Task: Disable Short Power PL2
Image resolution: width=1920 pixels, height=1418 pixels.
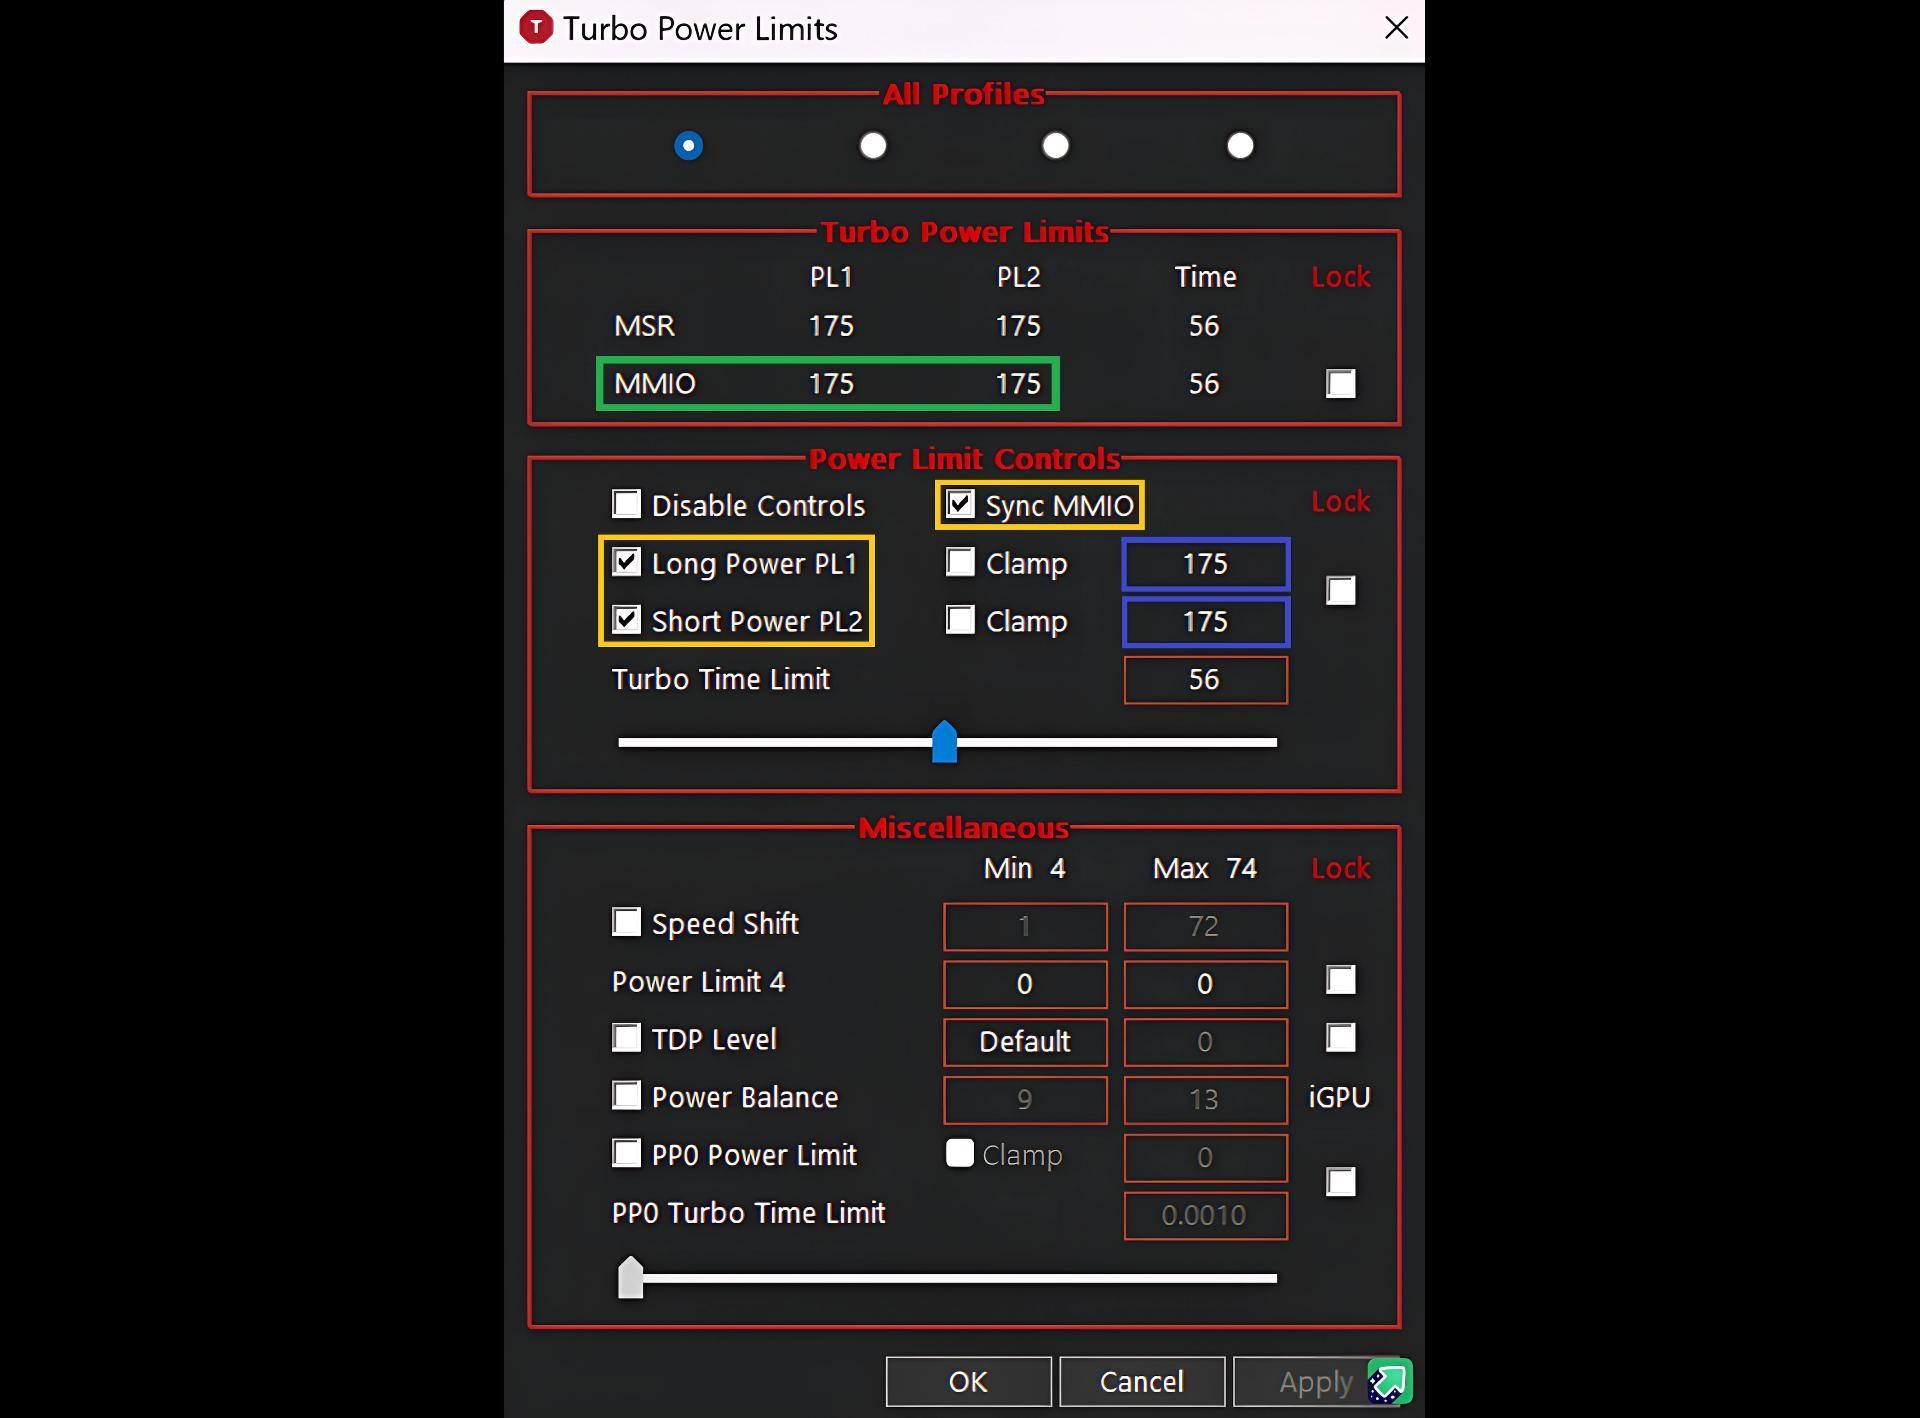Action: (x=627, y=620)
